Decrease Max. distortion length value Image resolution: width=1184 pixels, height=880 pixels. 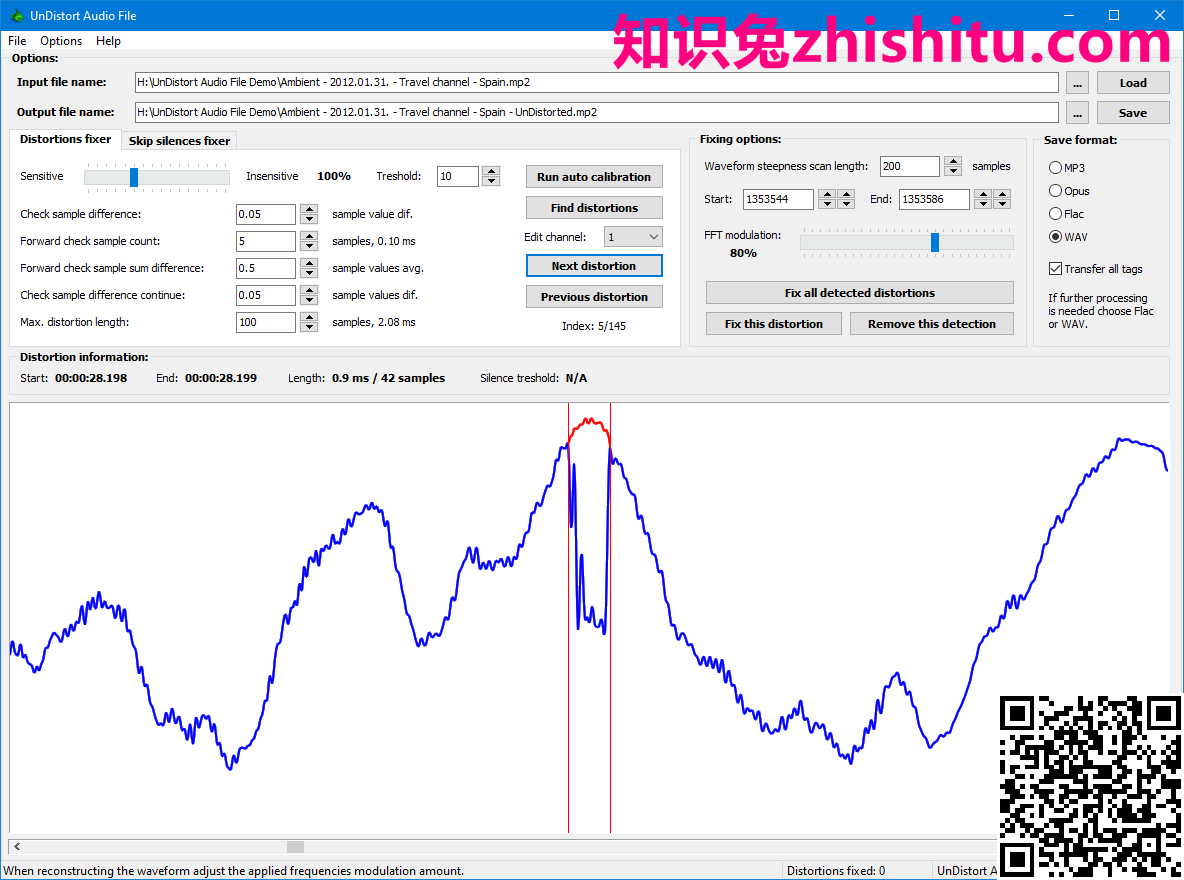(x=309, y=327)
